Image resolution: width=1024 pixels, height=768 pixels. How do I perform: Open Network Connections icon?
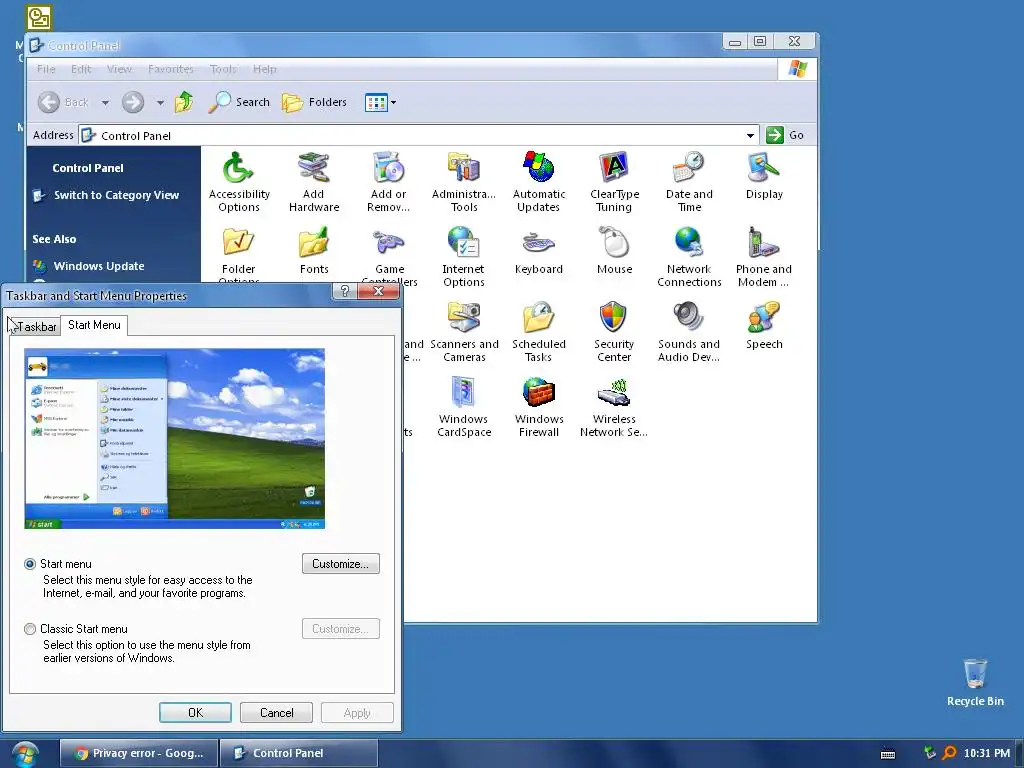point(689,257)
